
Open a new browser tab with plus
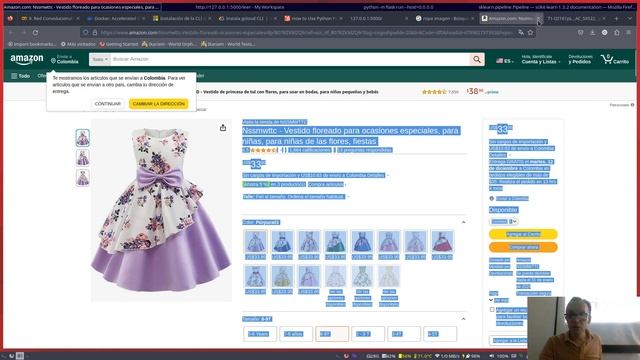tap(617, 18)
